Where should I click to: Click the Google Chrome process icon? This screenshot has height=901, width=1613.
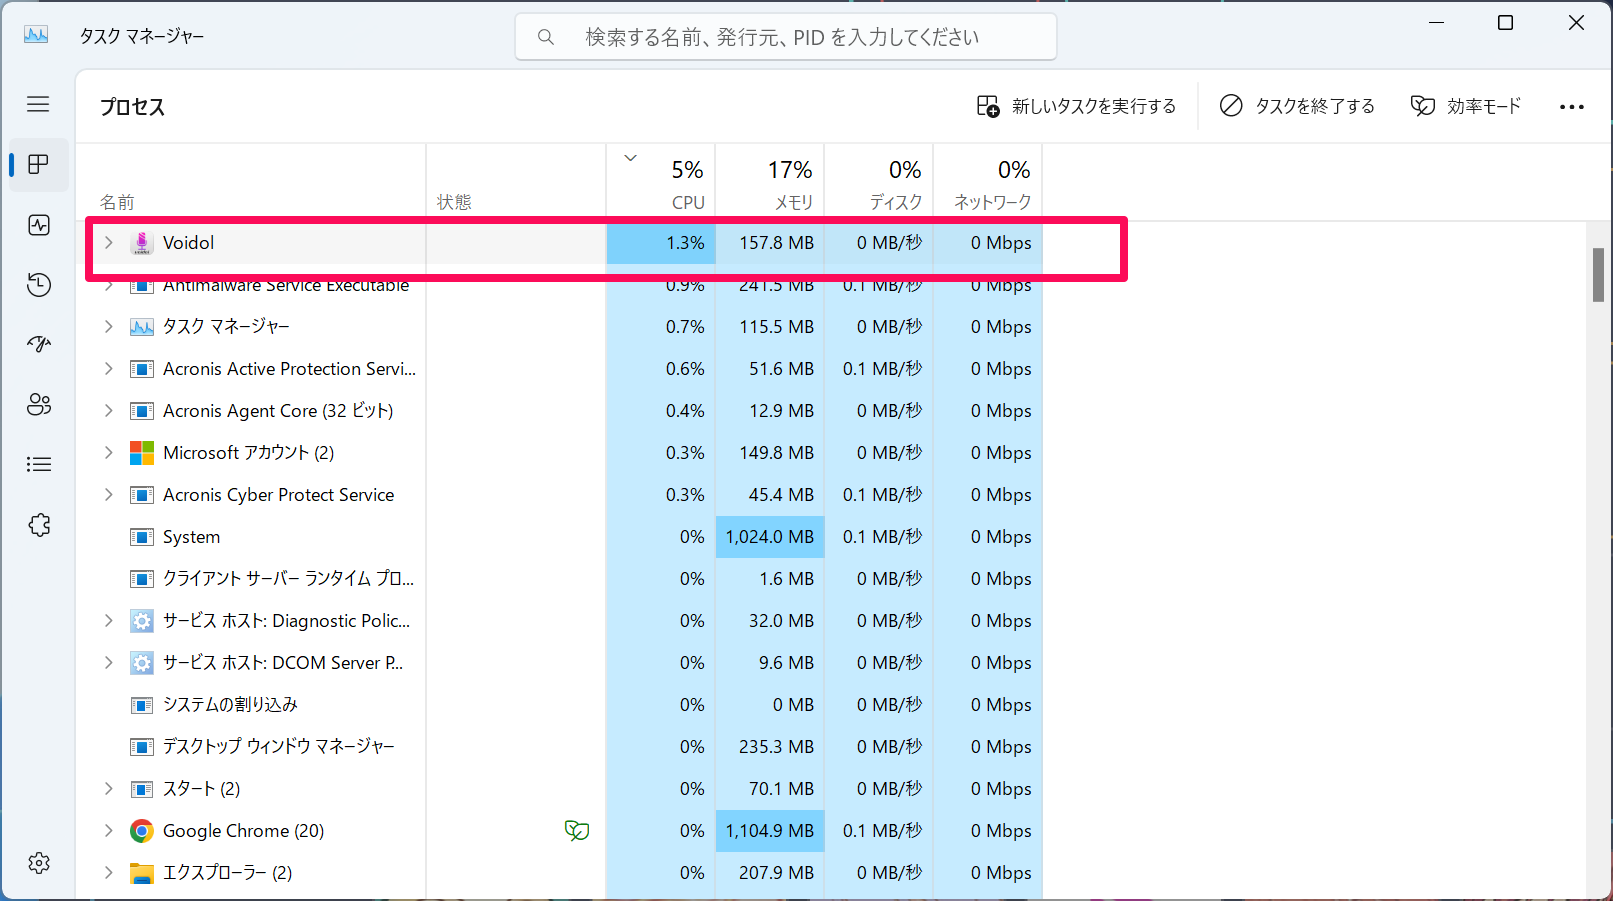click(142, 831)
